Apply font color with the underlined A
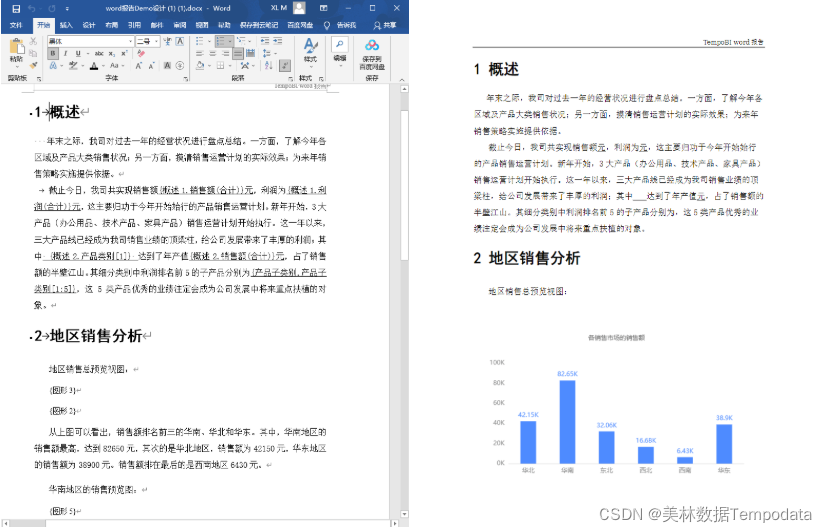Image resolution: width=827 pixels, height=532 pixels. pos(94,66)
